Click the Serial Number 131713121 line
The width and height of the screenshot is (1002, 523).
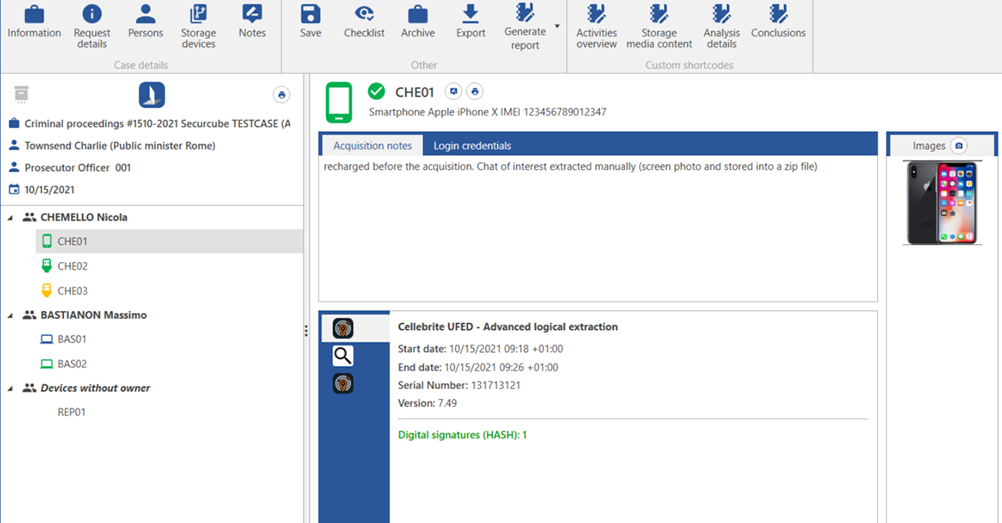pyautogui.click(x=459, y=385)
